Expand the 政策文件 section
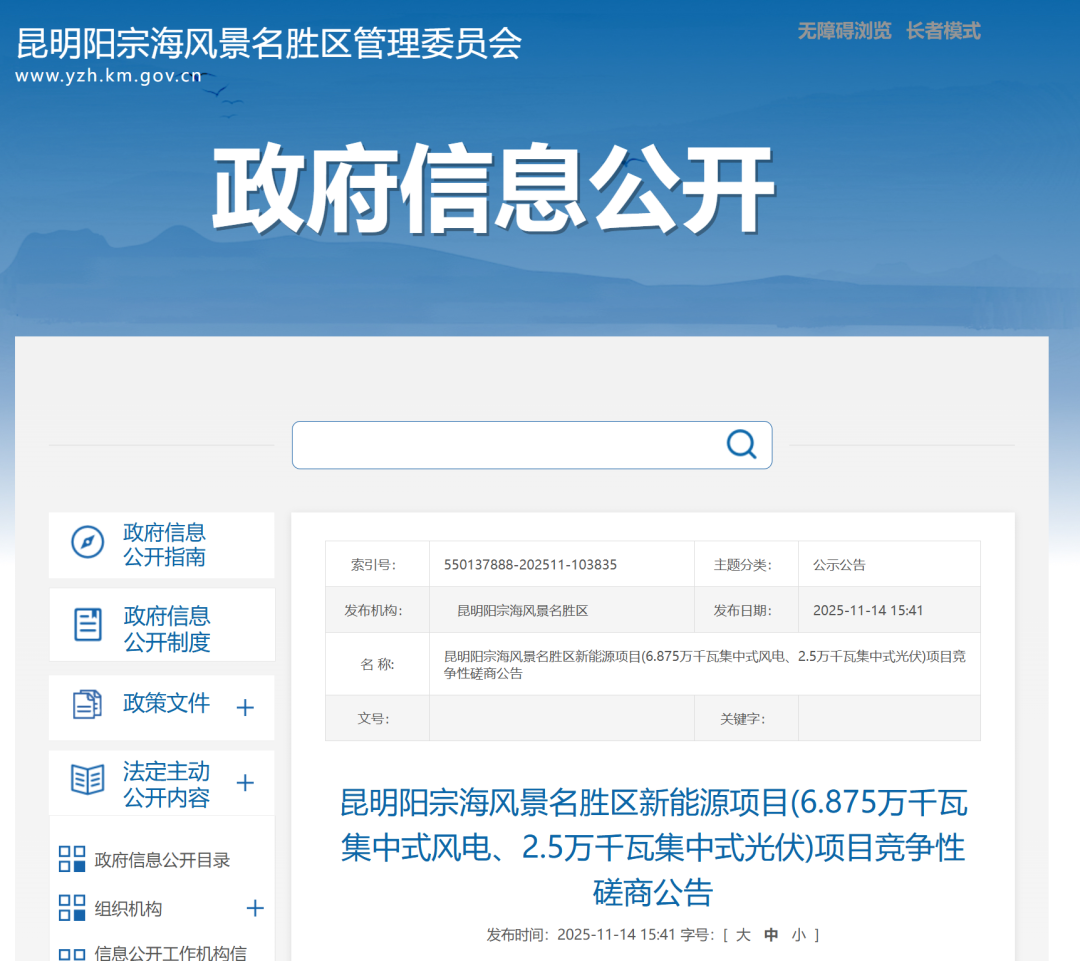Viewport: 1080px width, 961px height. point(245,707)
